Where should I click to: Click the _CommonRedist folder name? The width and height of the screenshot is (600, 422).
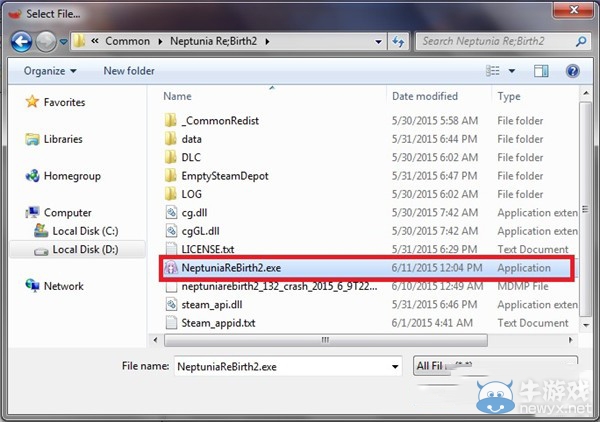(x=220, y=121)
